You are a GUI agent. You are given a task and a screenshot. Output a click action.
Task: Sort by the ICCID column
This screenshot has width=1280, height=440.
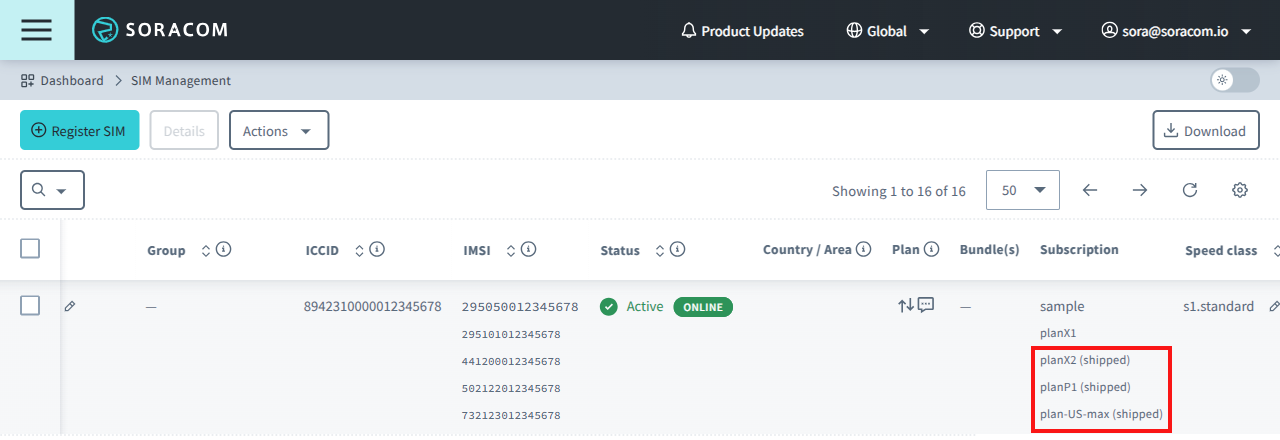359,250
